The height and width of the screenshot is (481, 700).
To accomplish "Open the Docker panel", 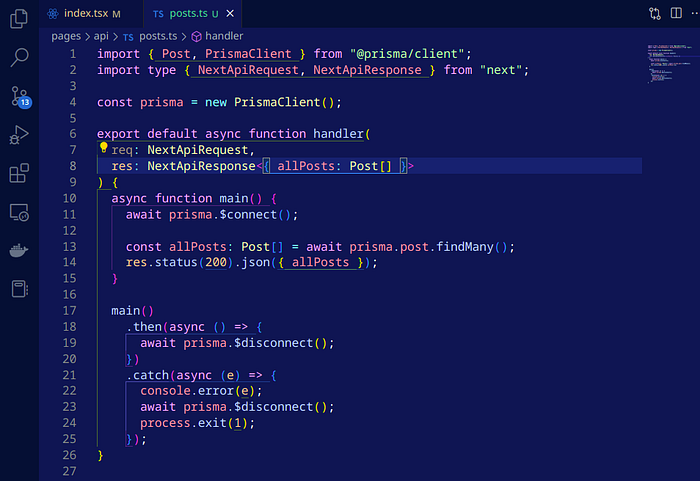I will [x=19, y=250].
